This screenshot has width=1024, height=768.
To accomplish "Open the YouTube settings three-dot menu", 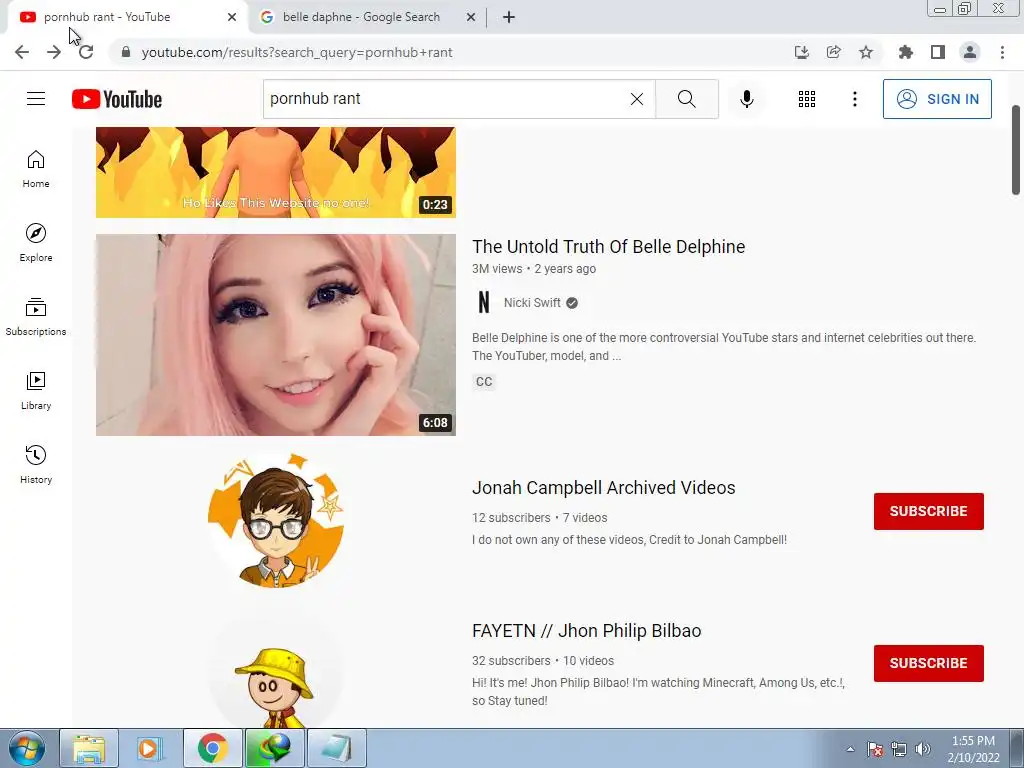I will [854, 99].
